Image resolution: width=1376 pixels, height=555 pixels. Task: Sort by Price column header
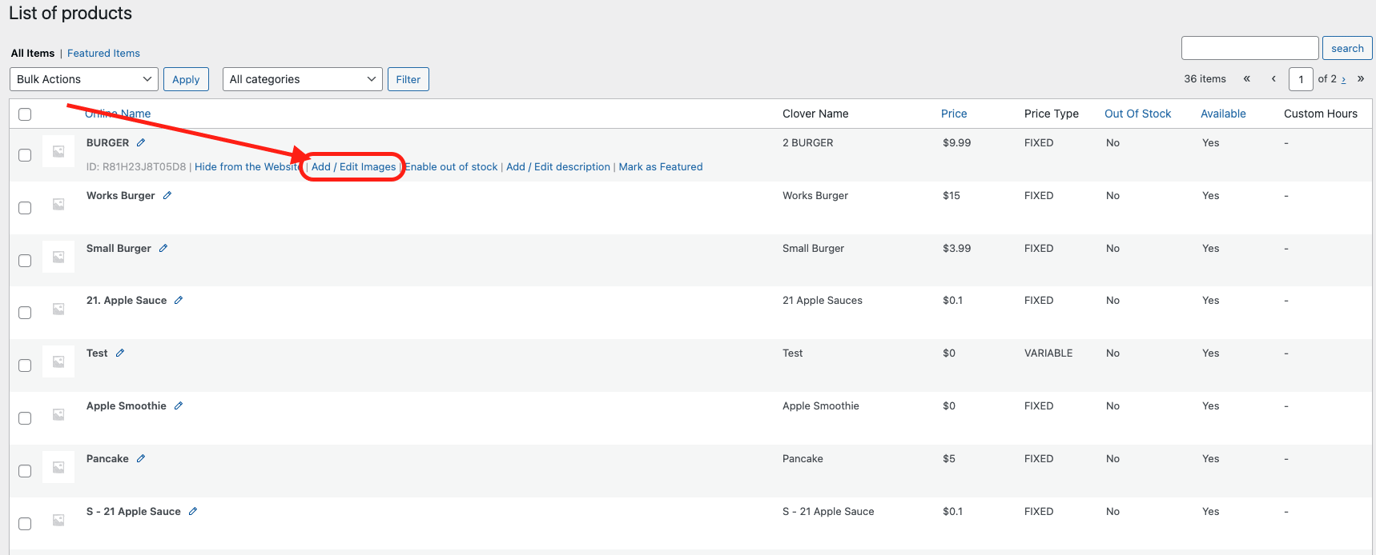[954, 114]
